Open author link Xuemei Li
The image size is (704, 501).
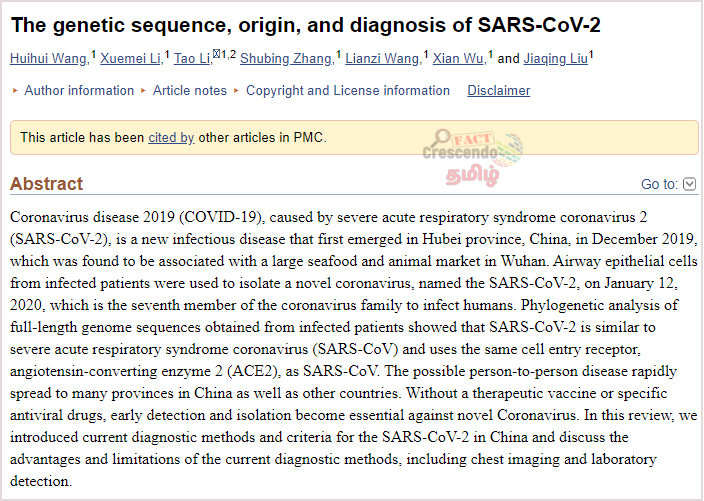(131, 58)
